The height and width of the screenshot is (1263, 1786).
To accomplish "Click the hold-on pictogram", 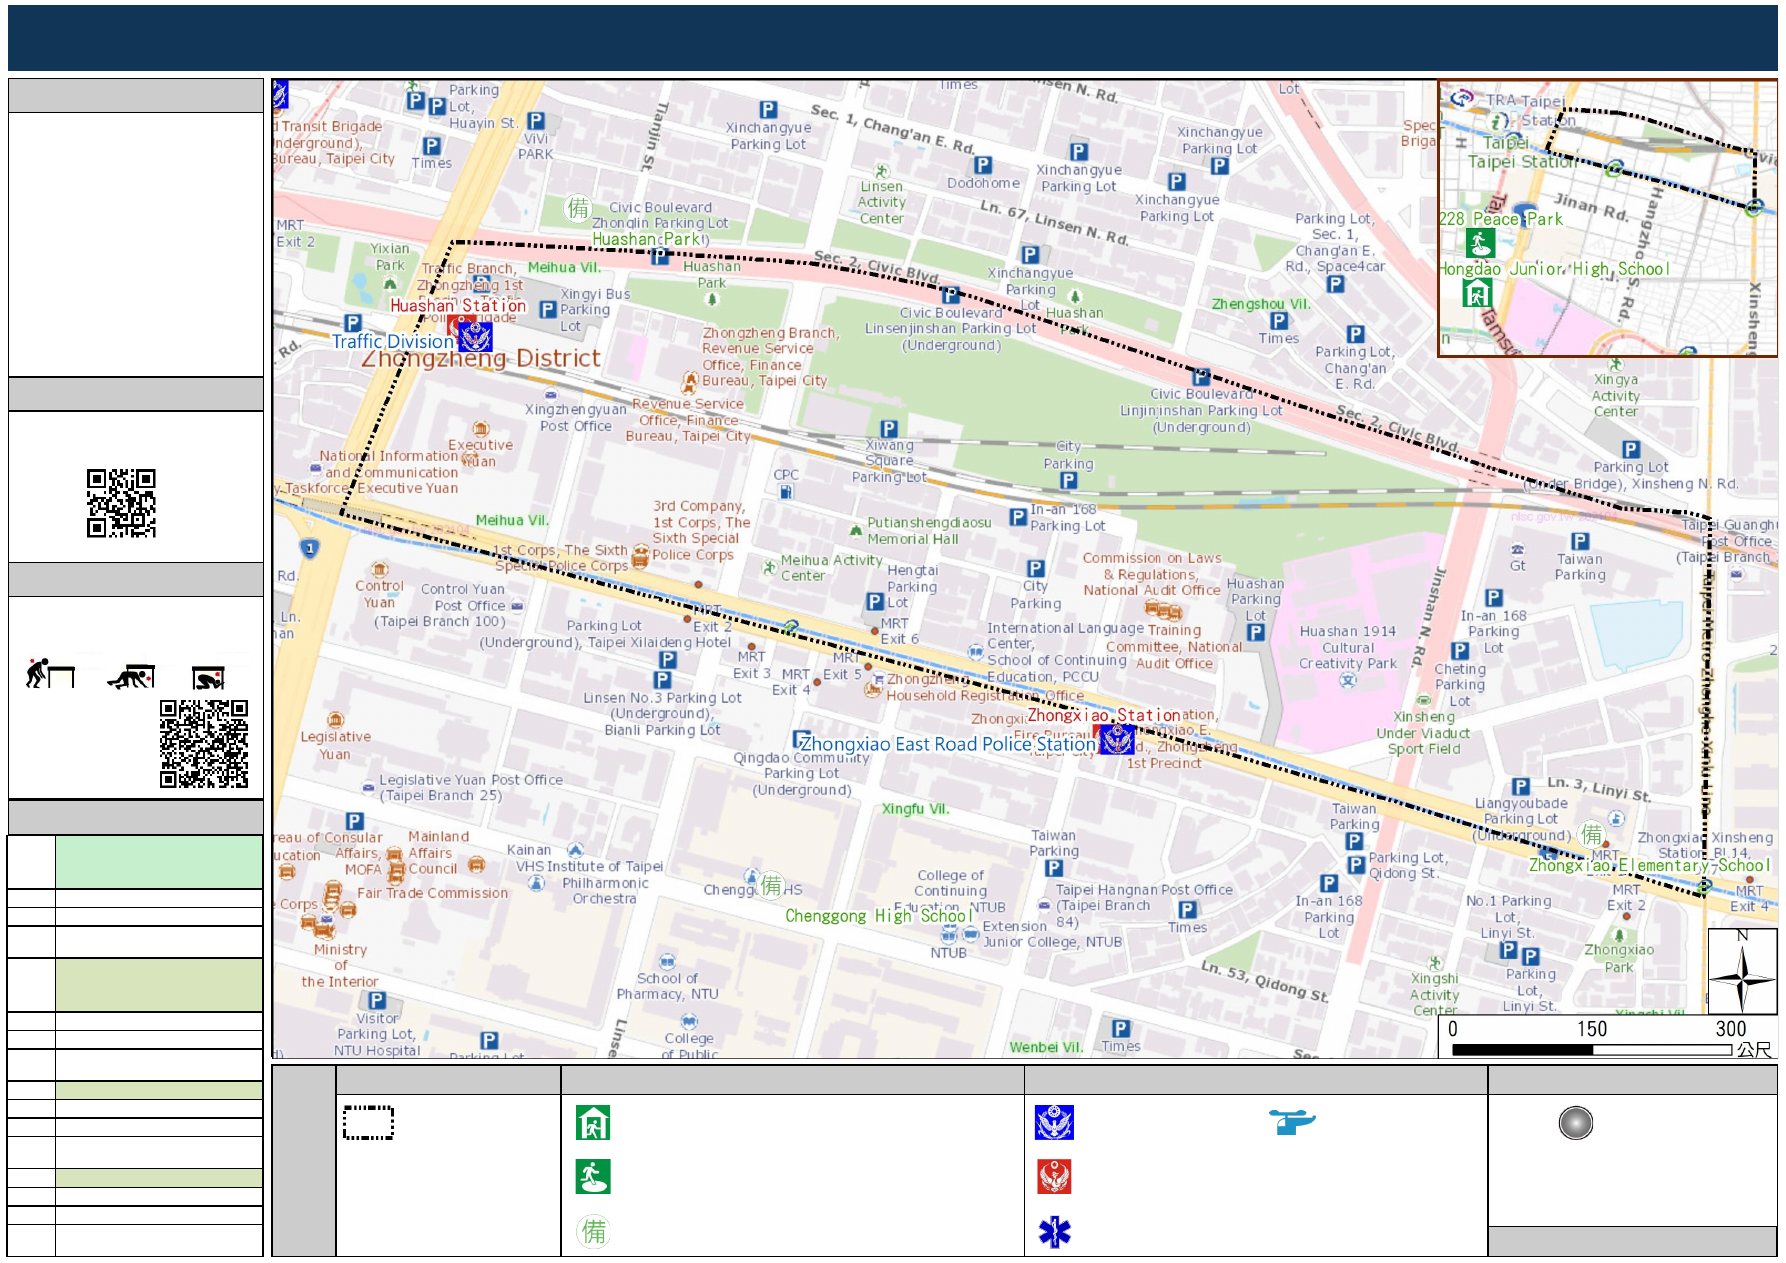I will tap(209, 677).
